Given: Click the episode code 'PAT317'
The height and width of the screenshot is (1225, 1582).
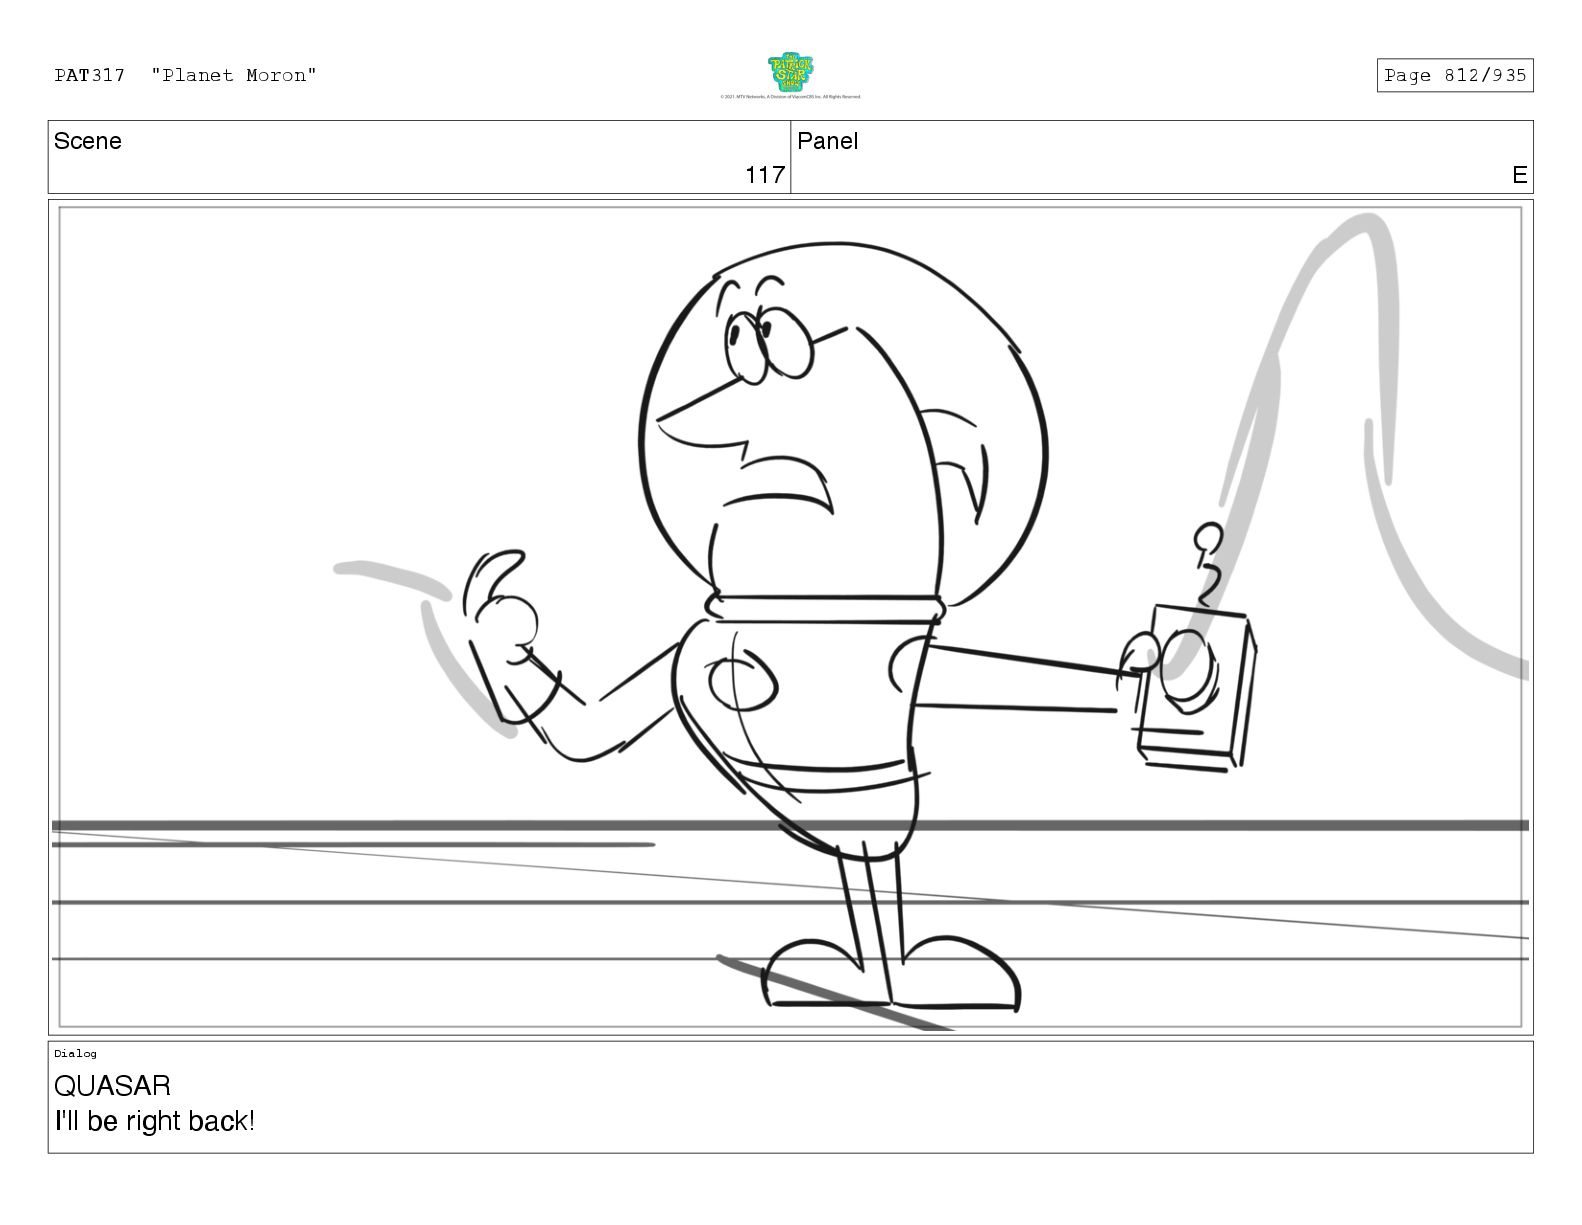Looking at the screenshot, I should click(x=90, y=76).
